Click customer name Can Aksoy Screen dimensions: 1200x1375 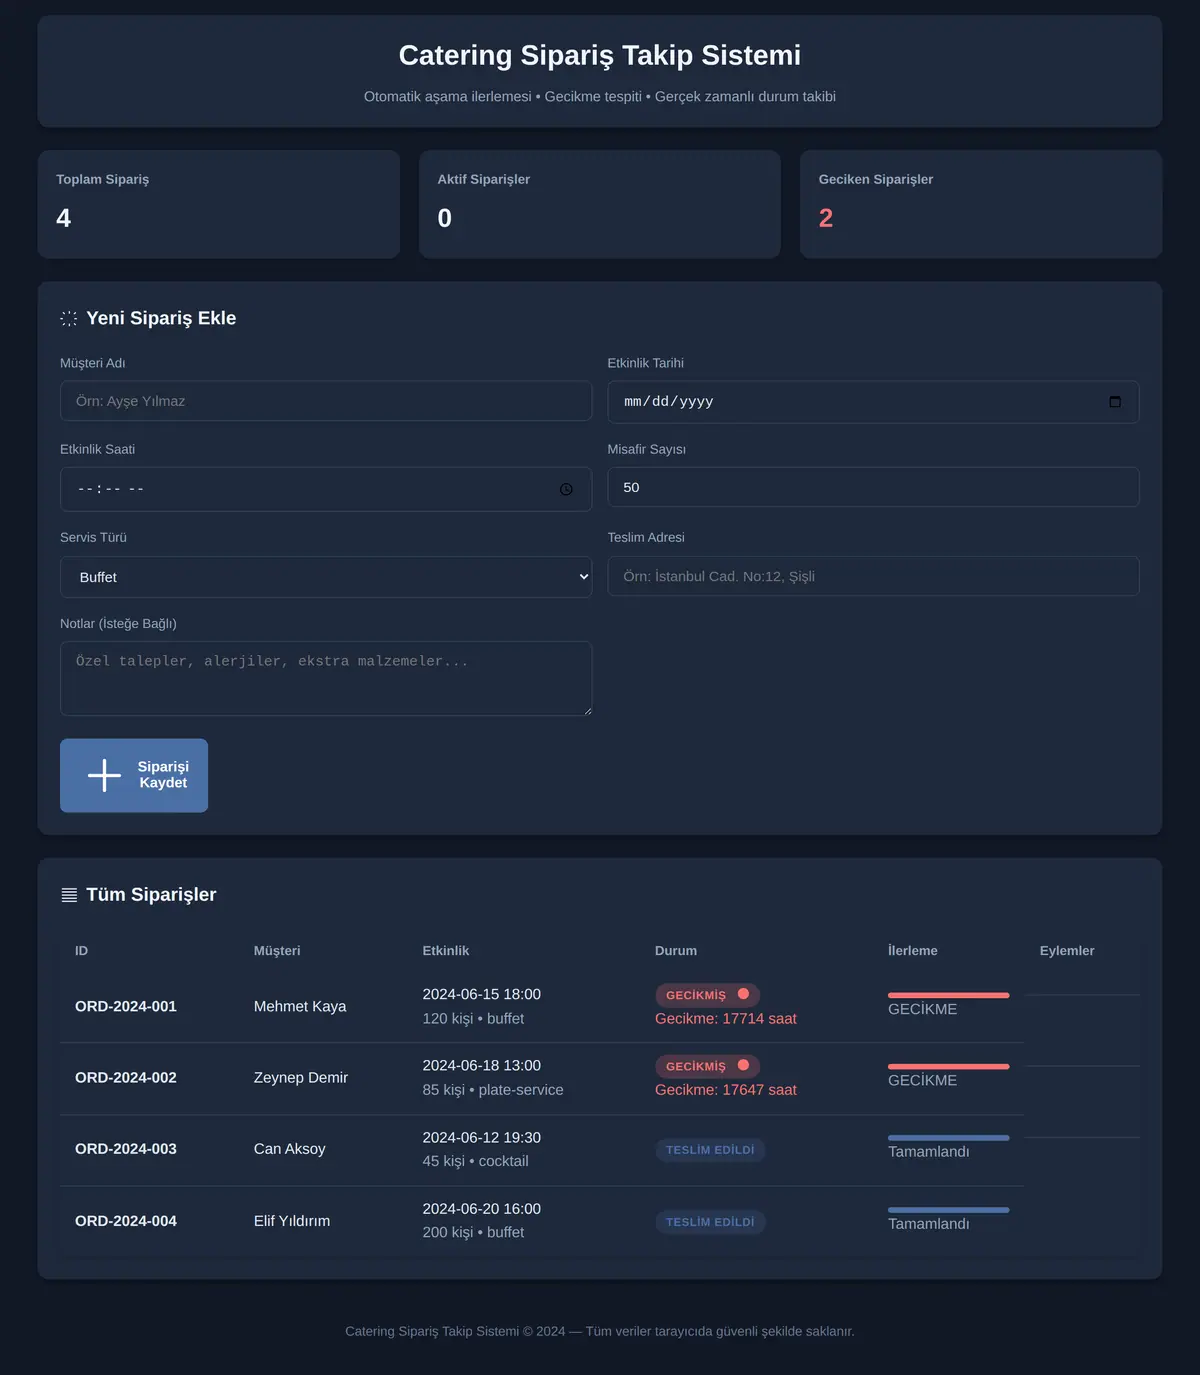point(290,1149)
